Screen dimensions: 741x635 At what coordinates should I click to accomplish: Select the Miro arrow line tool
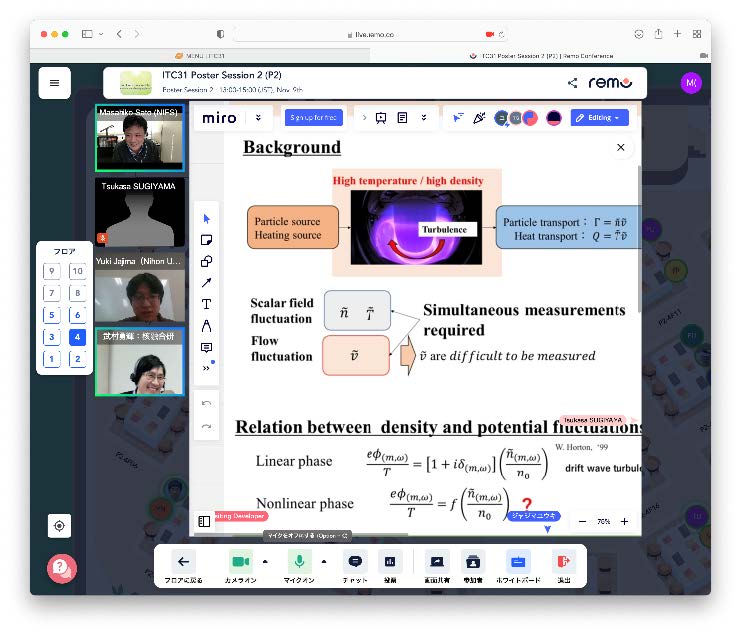click(x=207, y=283)
